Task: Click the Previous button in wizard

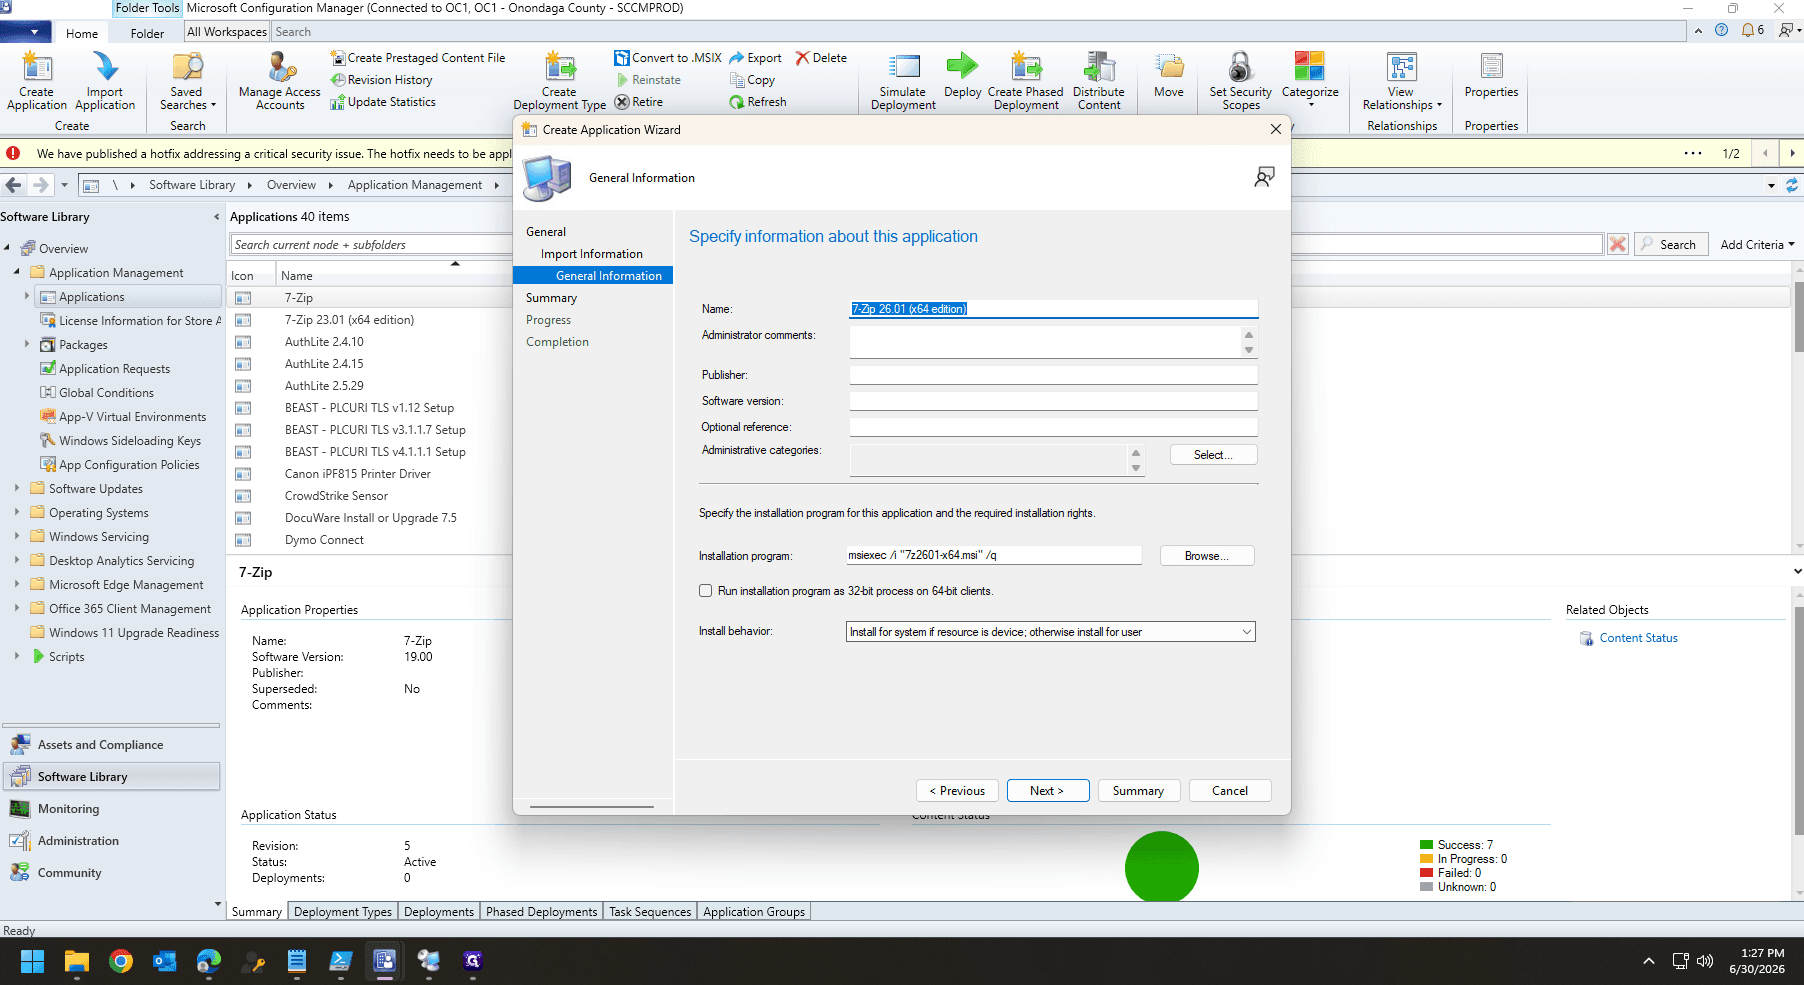Action: point(957,791)
